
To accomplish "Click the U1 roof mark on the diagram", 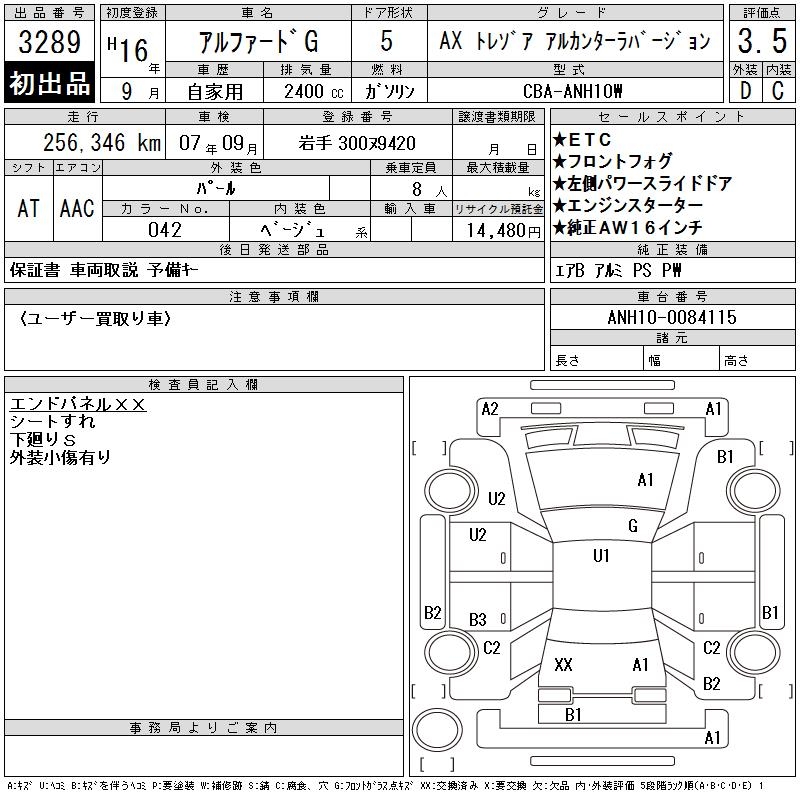I will click(x=601, y=555).
